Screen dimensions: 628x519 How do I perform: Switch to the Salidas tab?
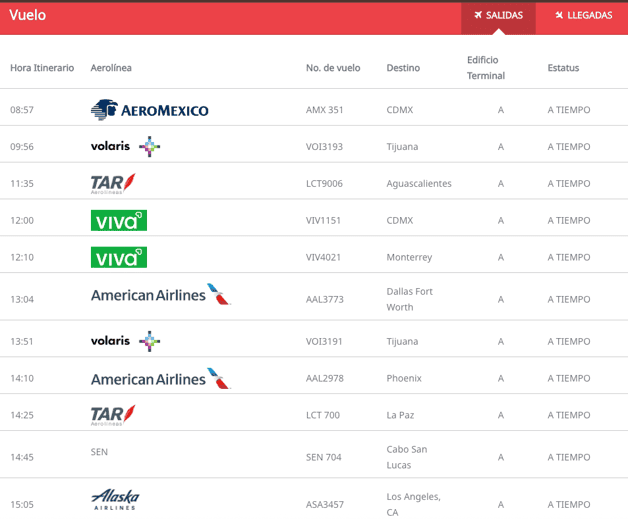click(498, 16)
